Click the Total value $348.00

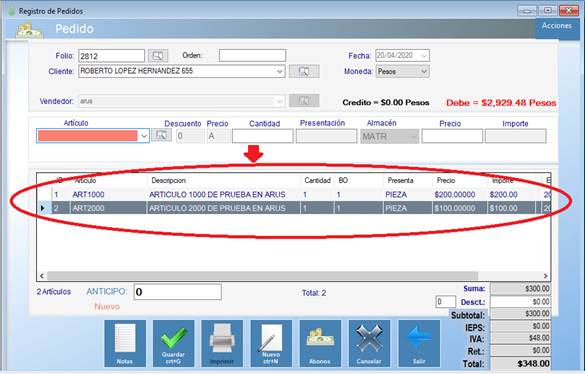pyautogui.click(x=520, y=363)
